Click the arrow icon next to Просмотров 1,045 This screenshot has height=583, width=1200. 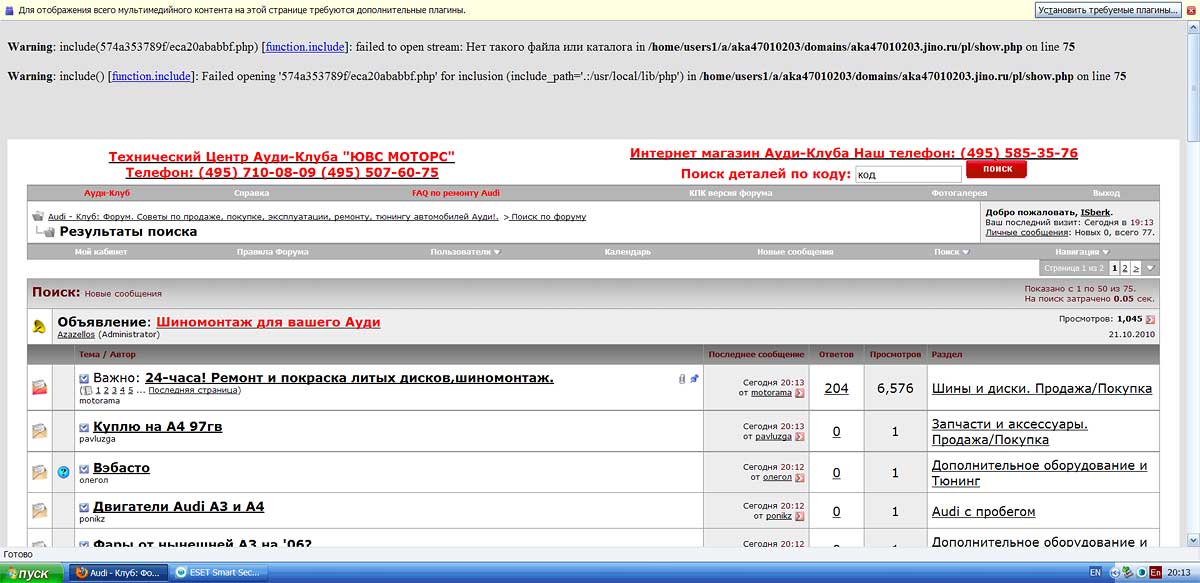tap(1150, 319)
